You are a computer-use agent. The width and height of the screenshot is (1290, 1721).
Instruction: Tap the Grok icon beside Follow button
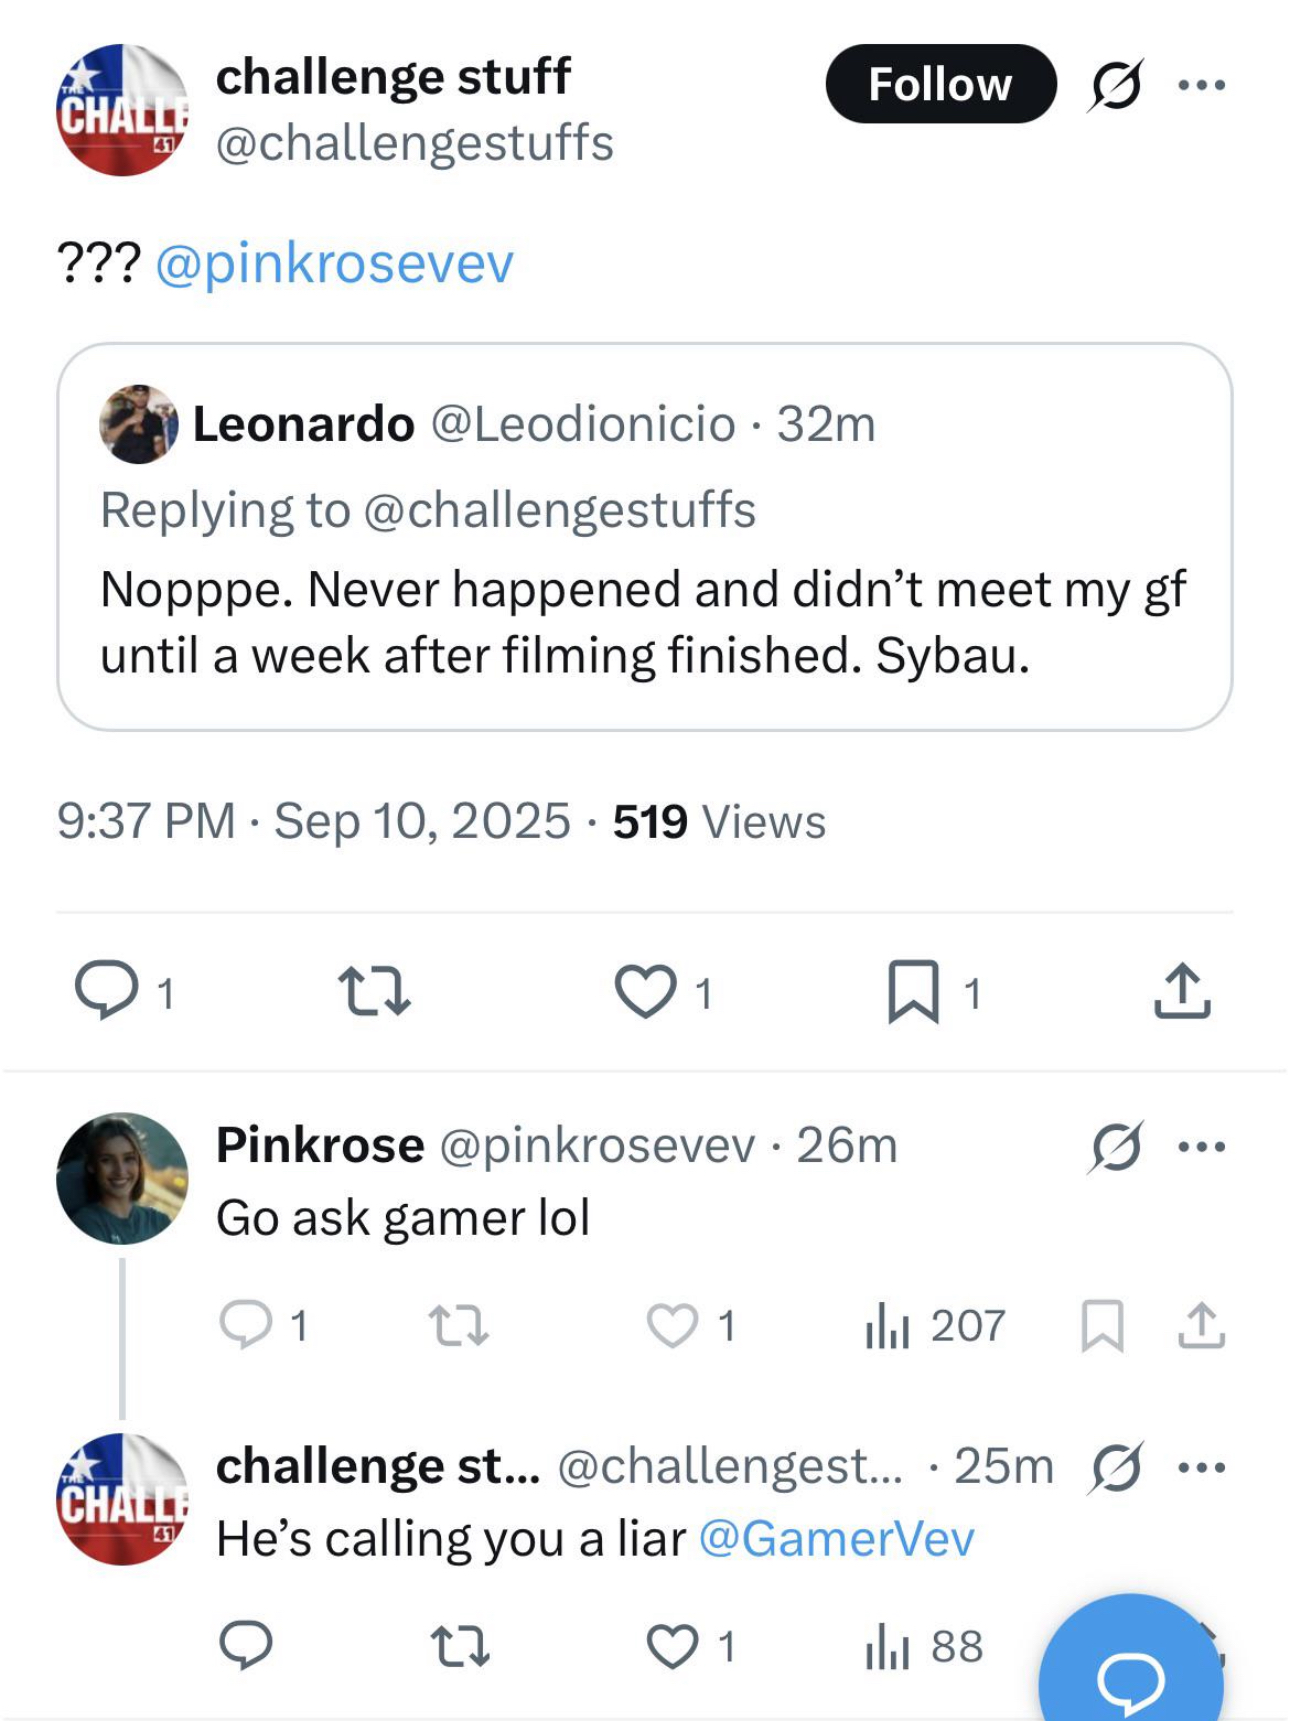(x=1115, y=85)
